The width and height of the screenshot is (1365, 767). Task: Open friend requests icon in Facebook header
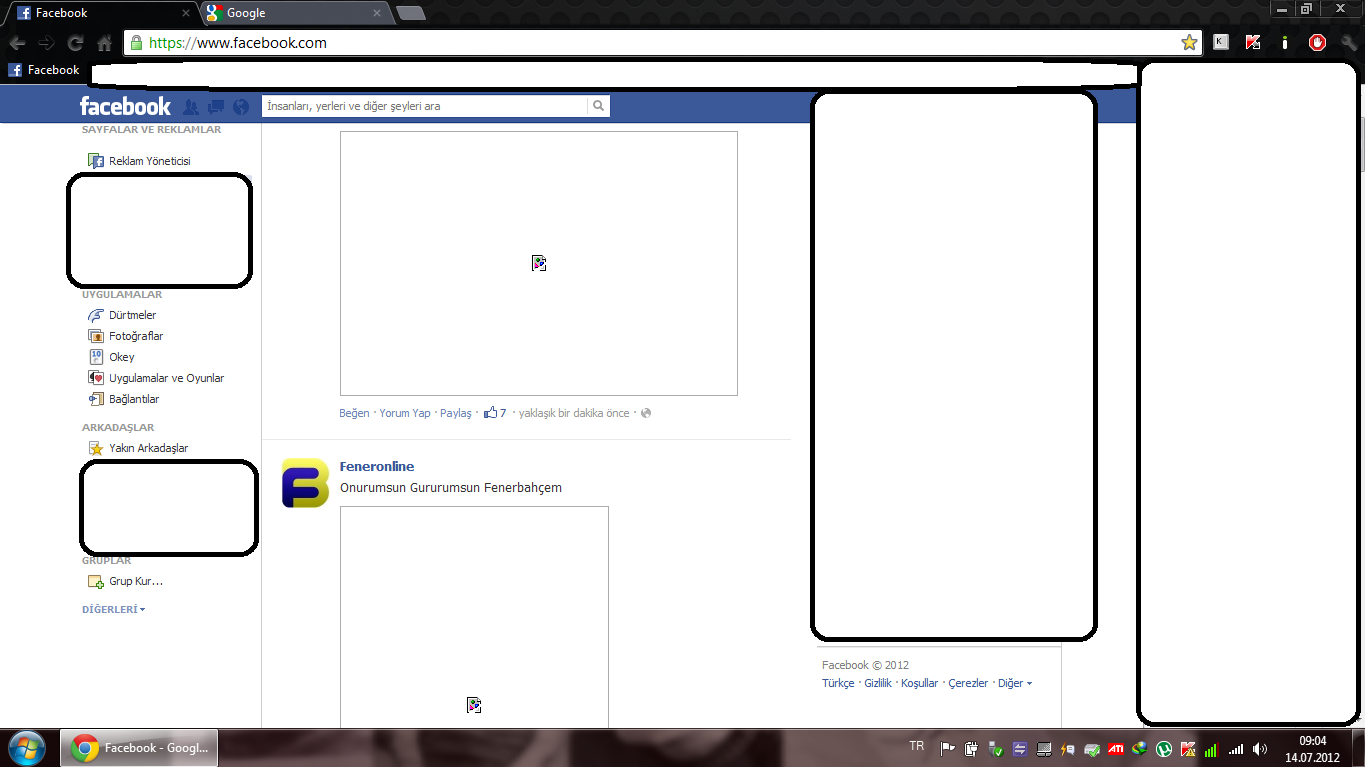click(191, 106)
